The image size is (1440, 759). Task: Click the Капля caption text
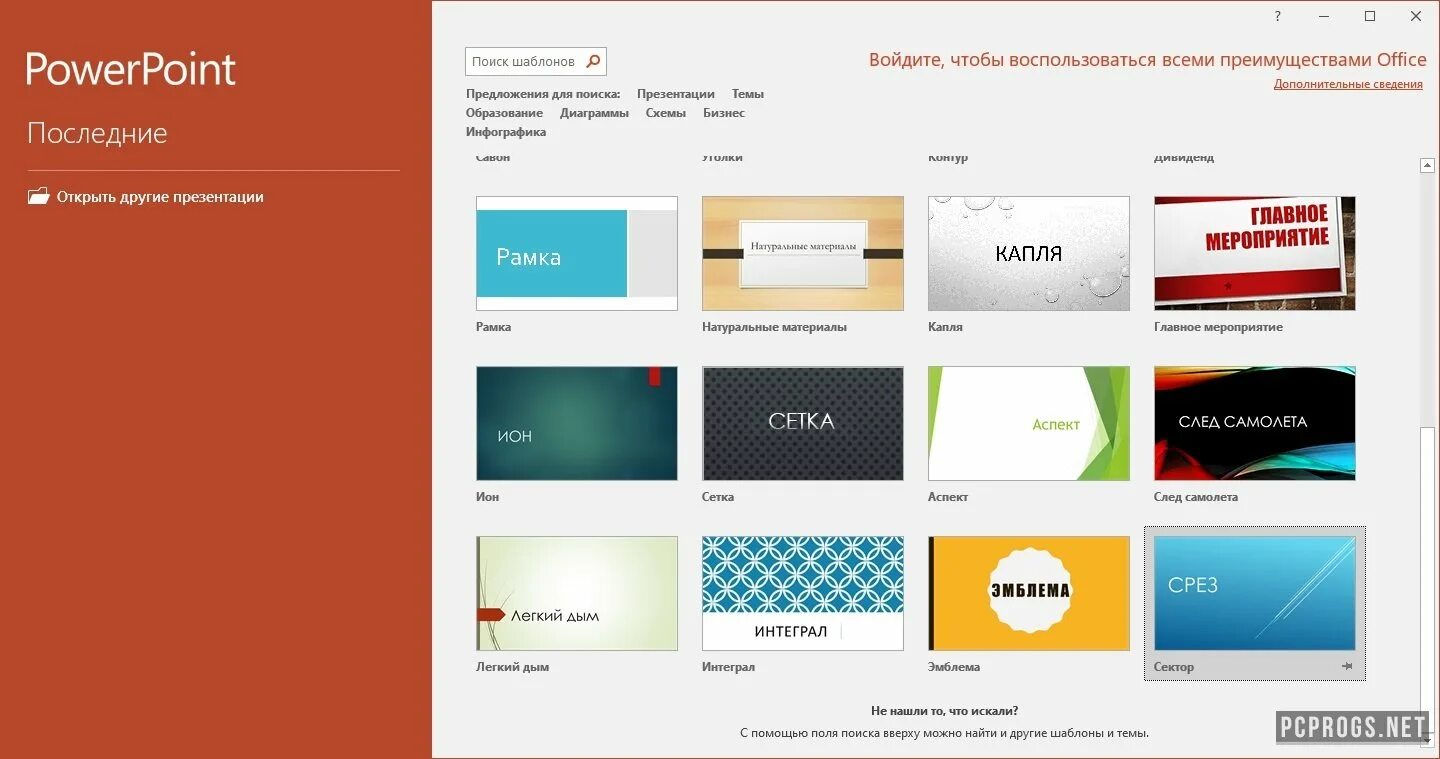click(945, 327)
